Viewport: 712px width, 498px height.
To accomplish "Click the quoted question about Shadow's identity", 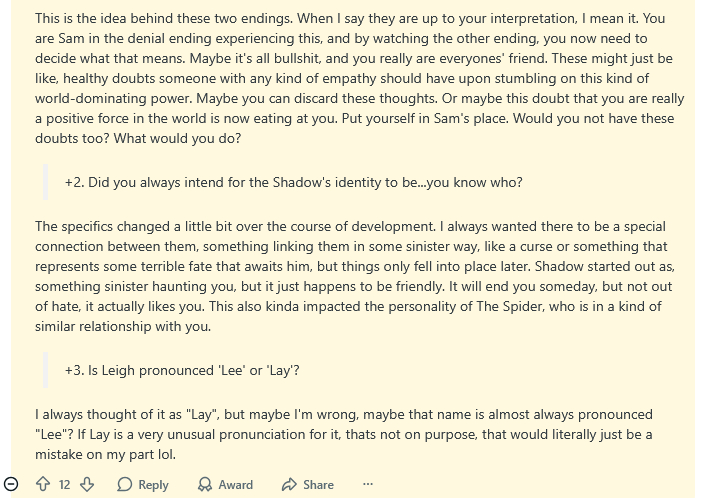I will tap(293, 183).
